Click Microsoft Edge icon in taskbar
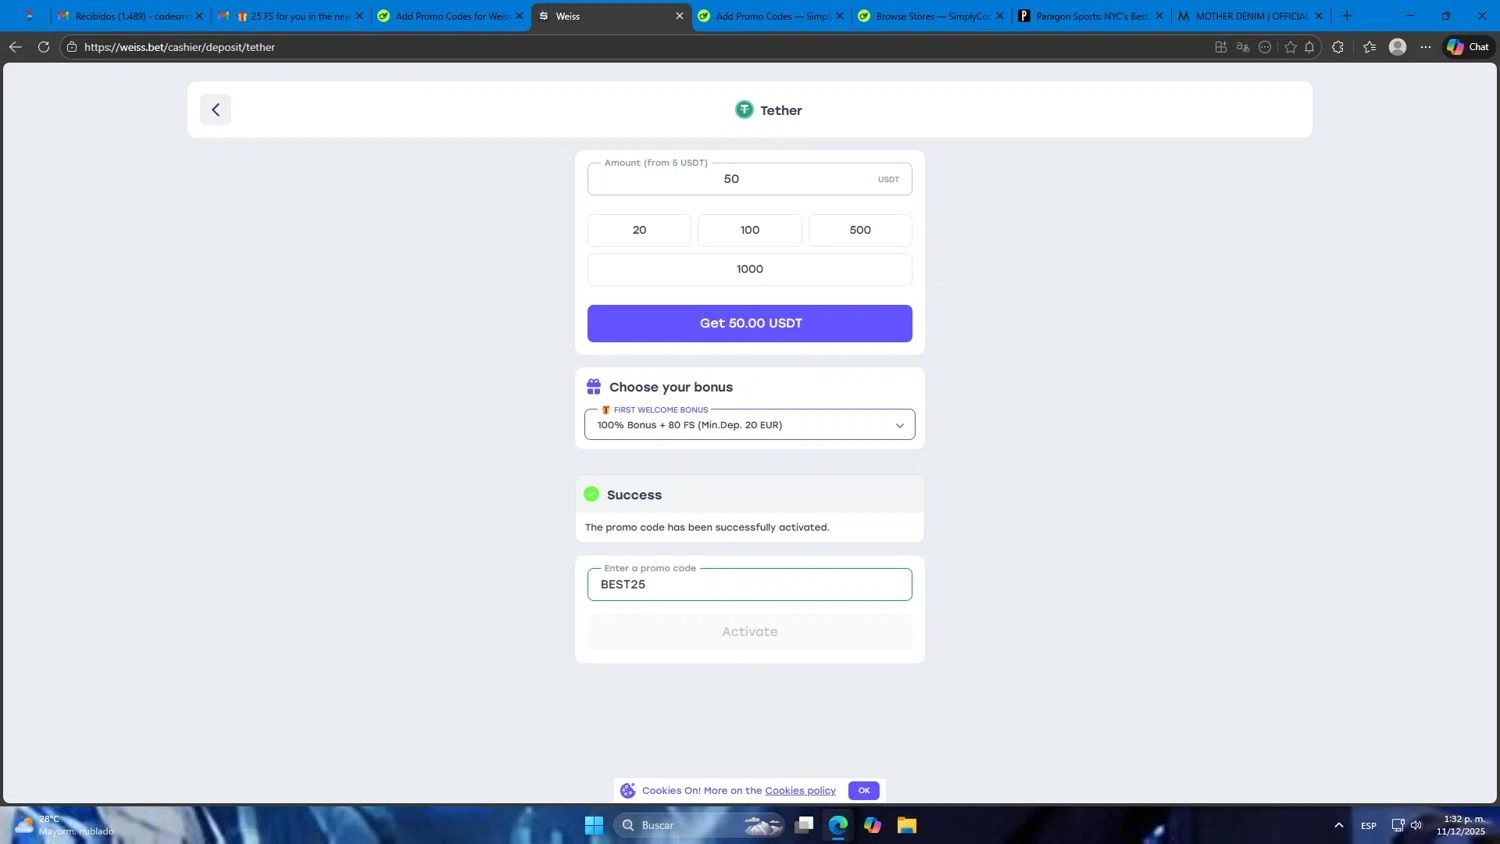Viewport: 1500px width, 844px height. [838, 825]
